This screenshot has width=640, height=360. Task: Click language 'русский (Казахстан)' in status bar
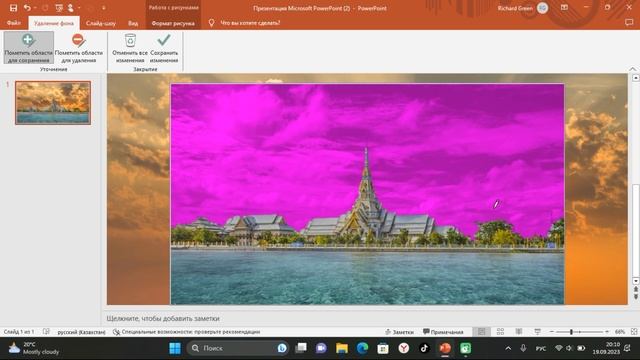(x=81, y=332)
